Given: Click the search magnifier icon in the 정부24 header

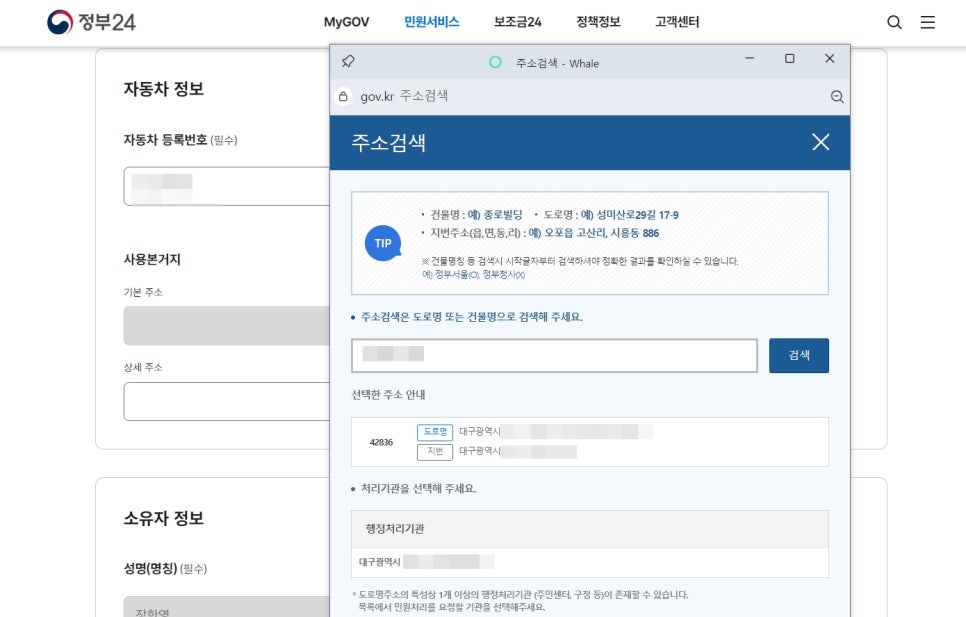Looking at the screenshot, I should 894,23.
